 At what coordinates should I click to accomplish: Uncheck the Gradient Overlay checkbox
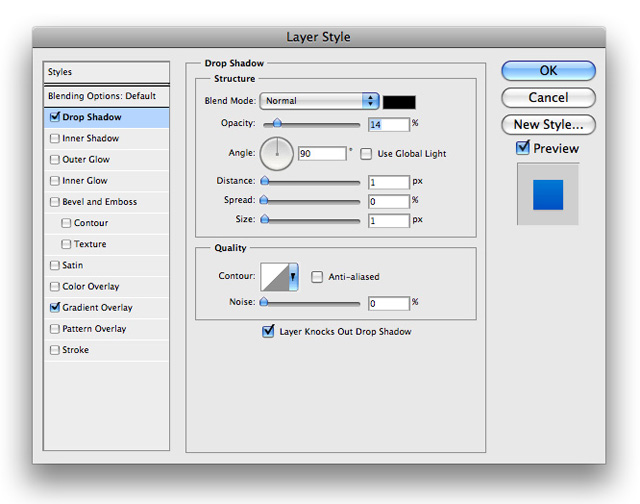[55, 308]
